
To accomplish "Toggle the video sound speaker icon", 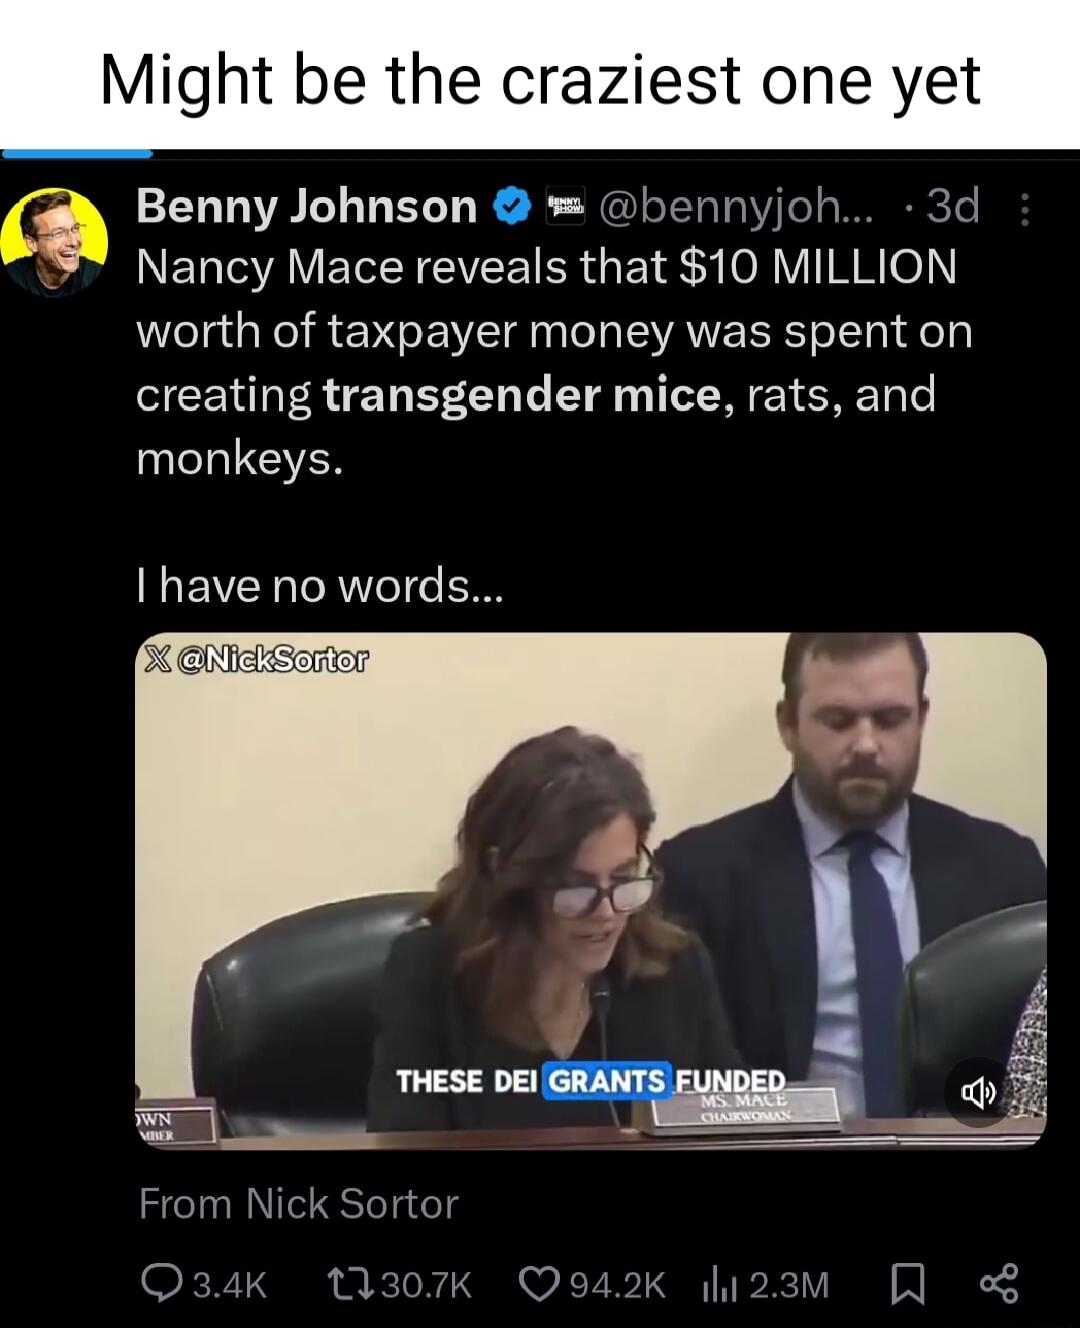I will (x=977, y=1093).
